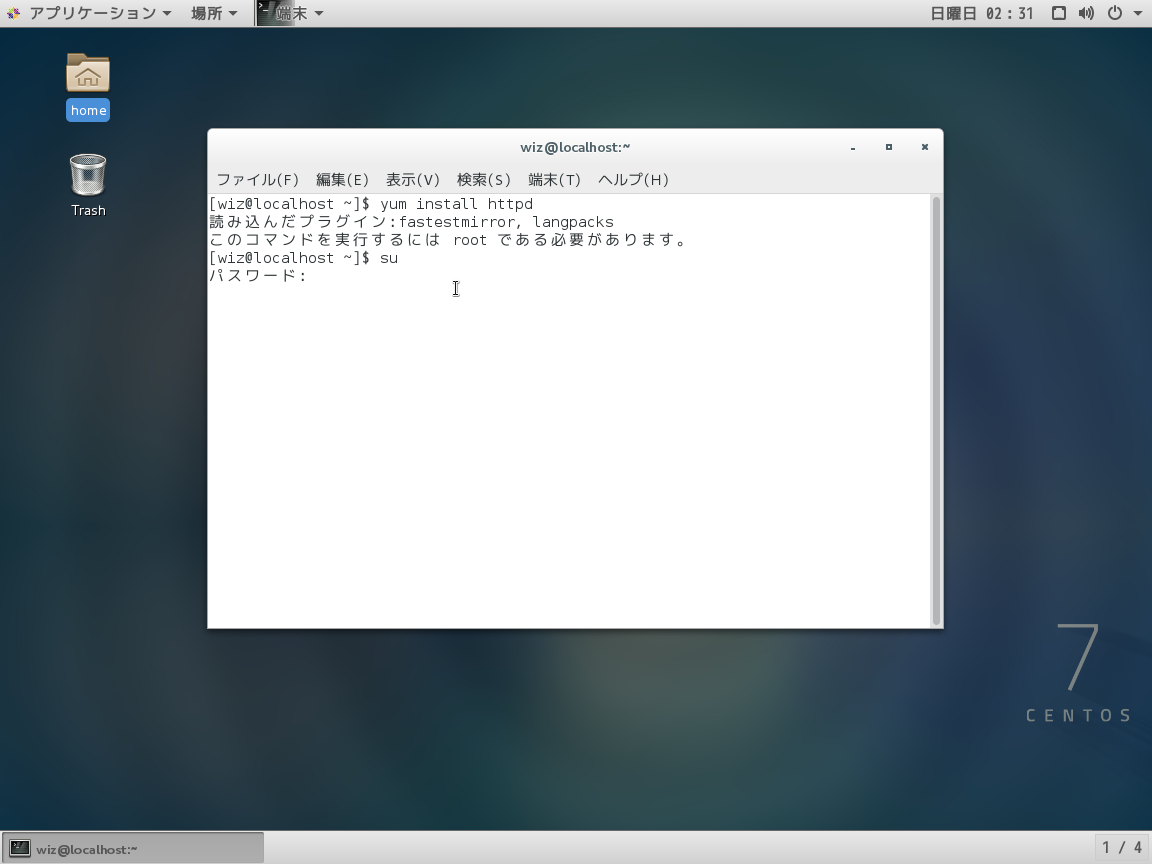Screen dimensions: 1152x864
Task: Click the Applications menu foot icon
Action: click(13, 13)
